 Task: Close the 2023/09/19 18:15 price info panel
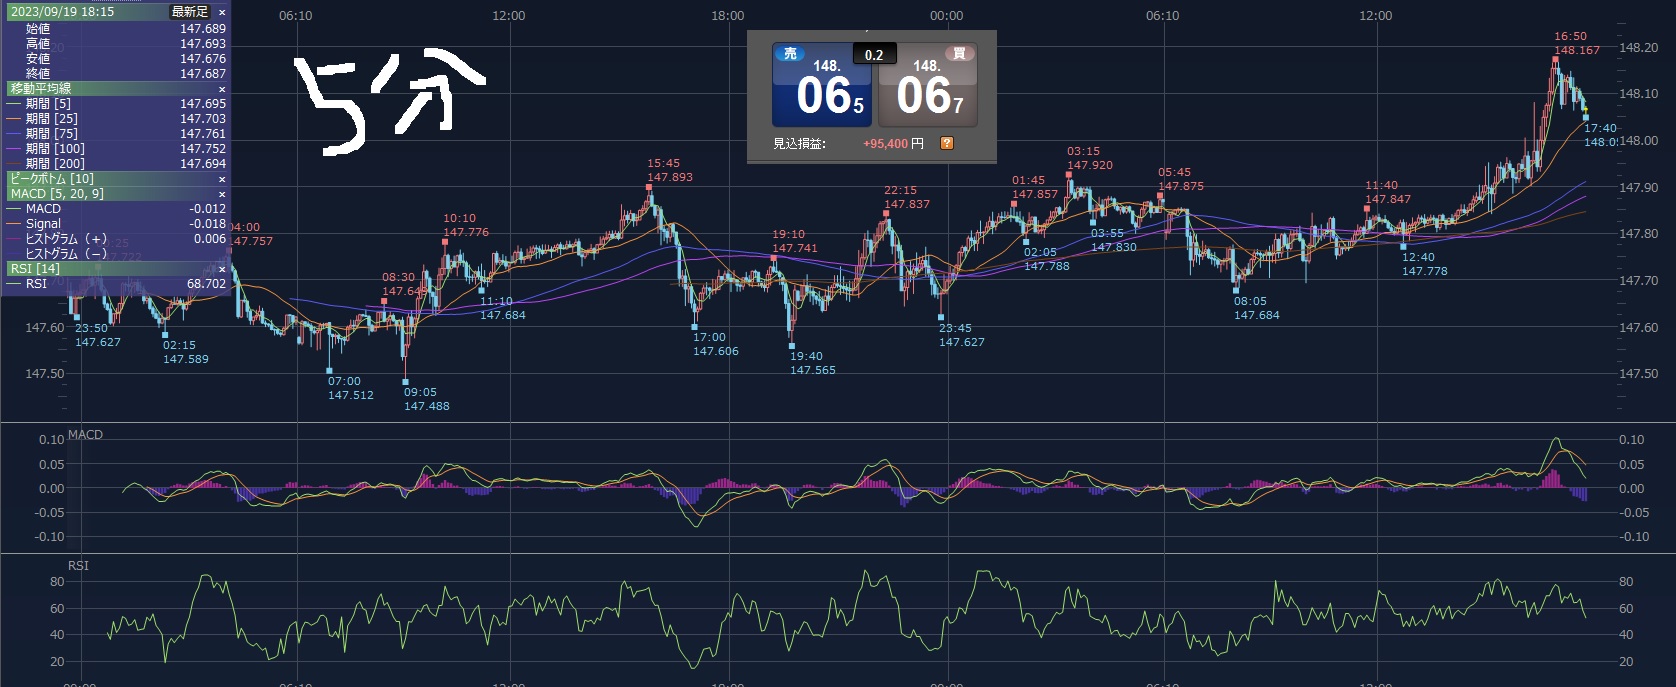[222, 12]
